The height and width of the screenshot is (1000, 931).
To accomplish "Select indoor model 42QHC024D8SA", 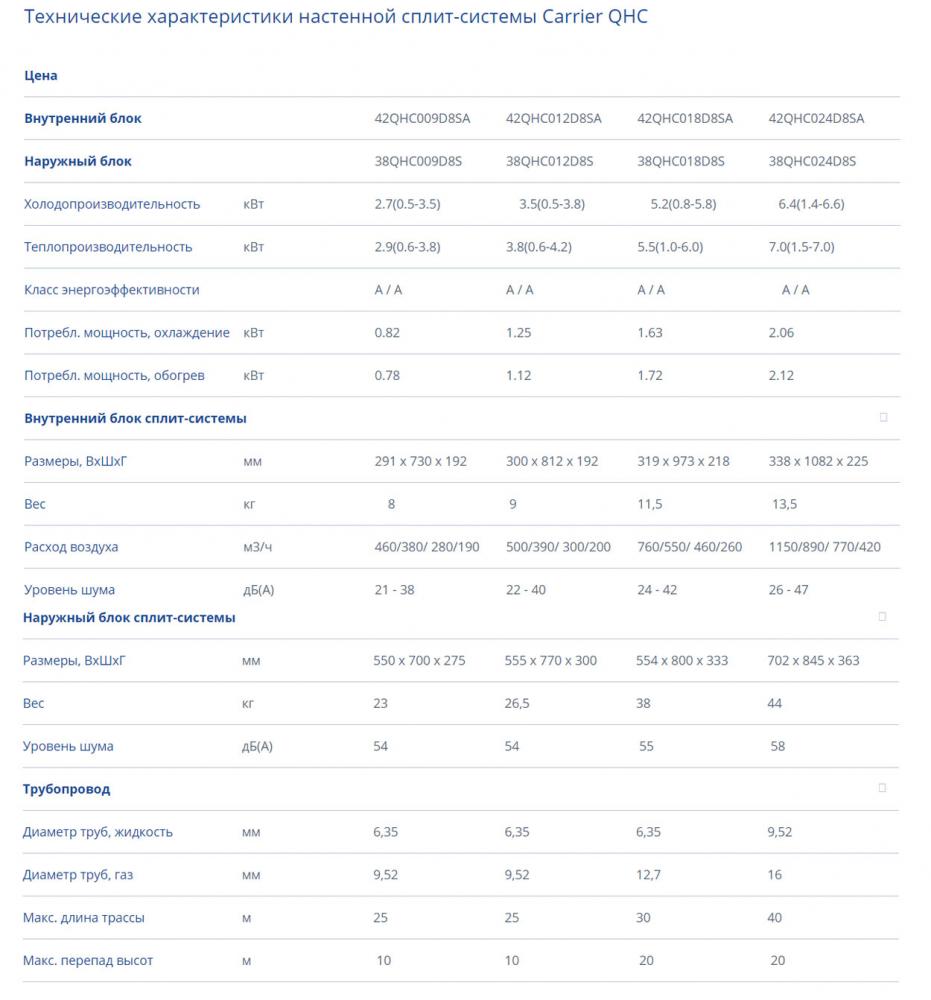I will coord(816,118).
